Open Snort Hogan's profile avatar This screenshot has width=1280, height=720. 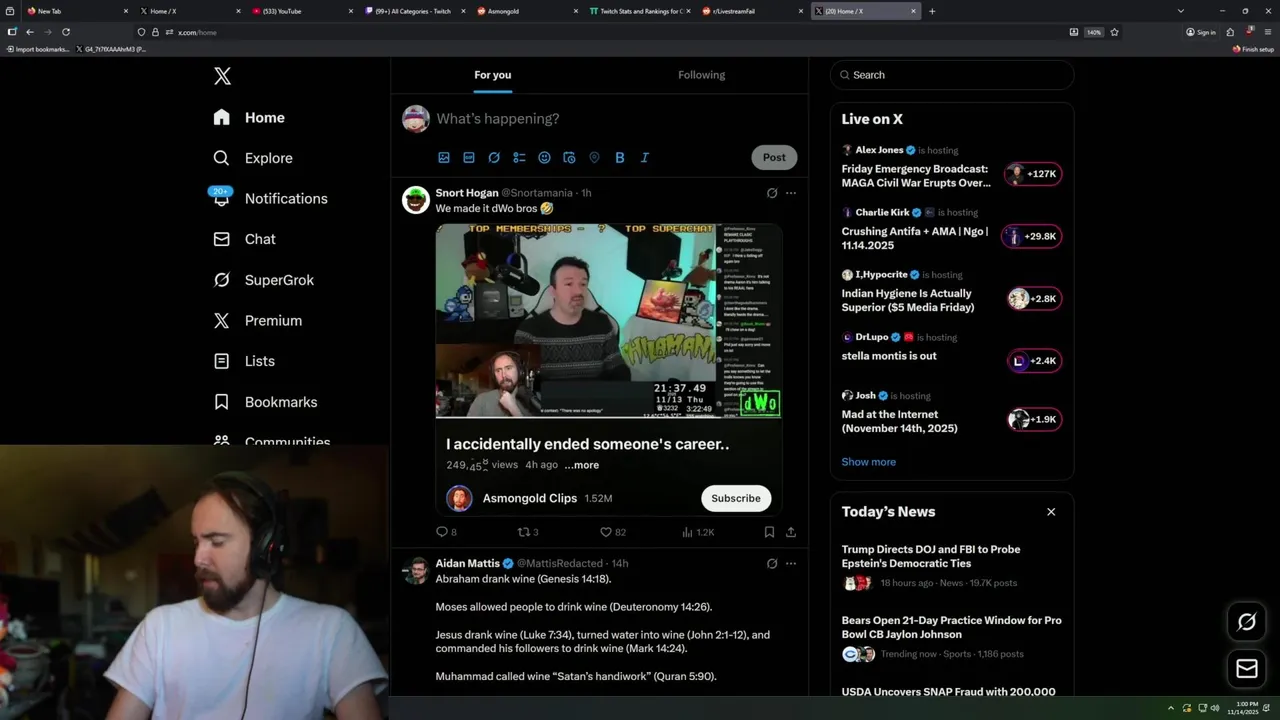point(416,200)
